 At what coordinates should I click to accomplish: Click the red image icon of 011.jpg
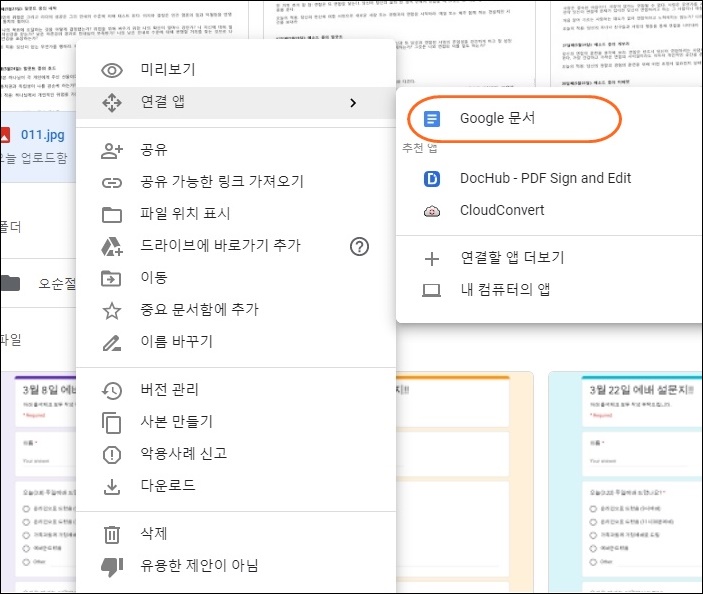[5, 135]
